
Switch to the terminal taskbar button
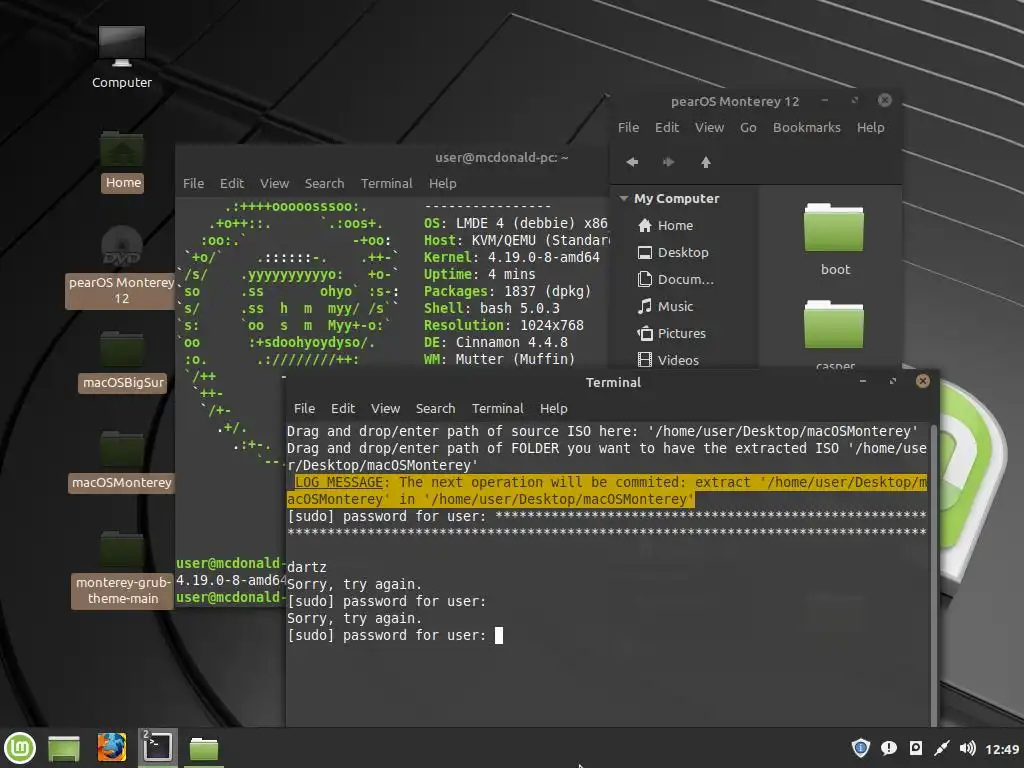tap(157, 748)
